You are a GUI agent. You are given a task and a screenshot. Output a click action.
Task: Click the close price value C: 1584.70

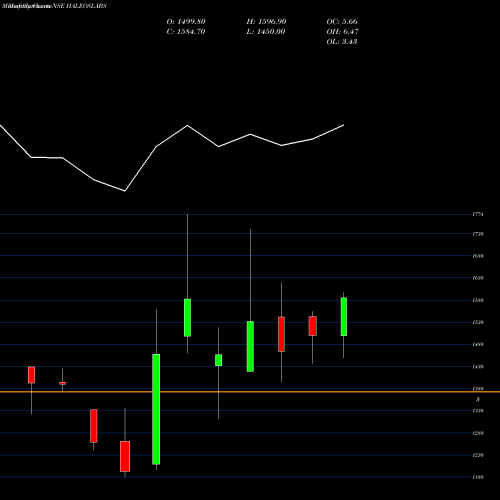pyautogui.click(x=186, y=32)
